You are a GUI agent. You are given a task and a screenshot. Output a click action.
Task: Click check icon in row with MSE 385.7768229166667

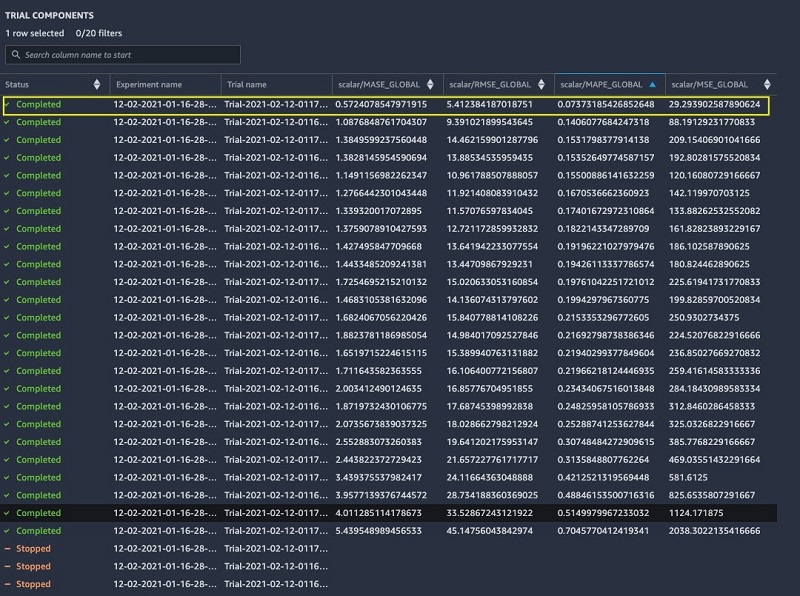coord(7,442)
